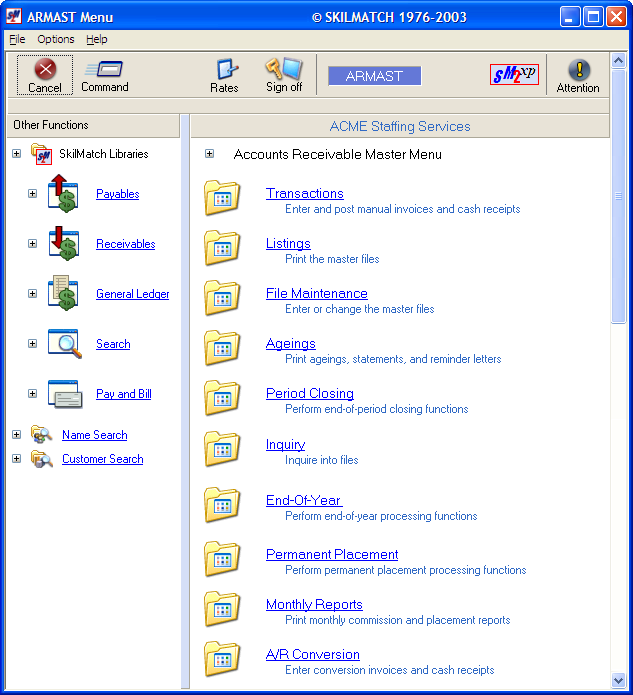633x695 pixels.
Task: Click the Receivables dollar icon
Action: point(64,243)
